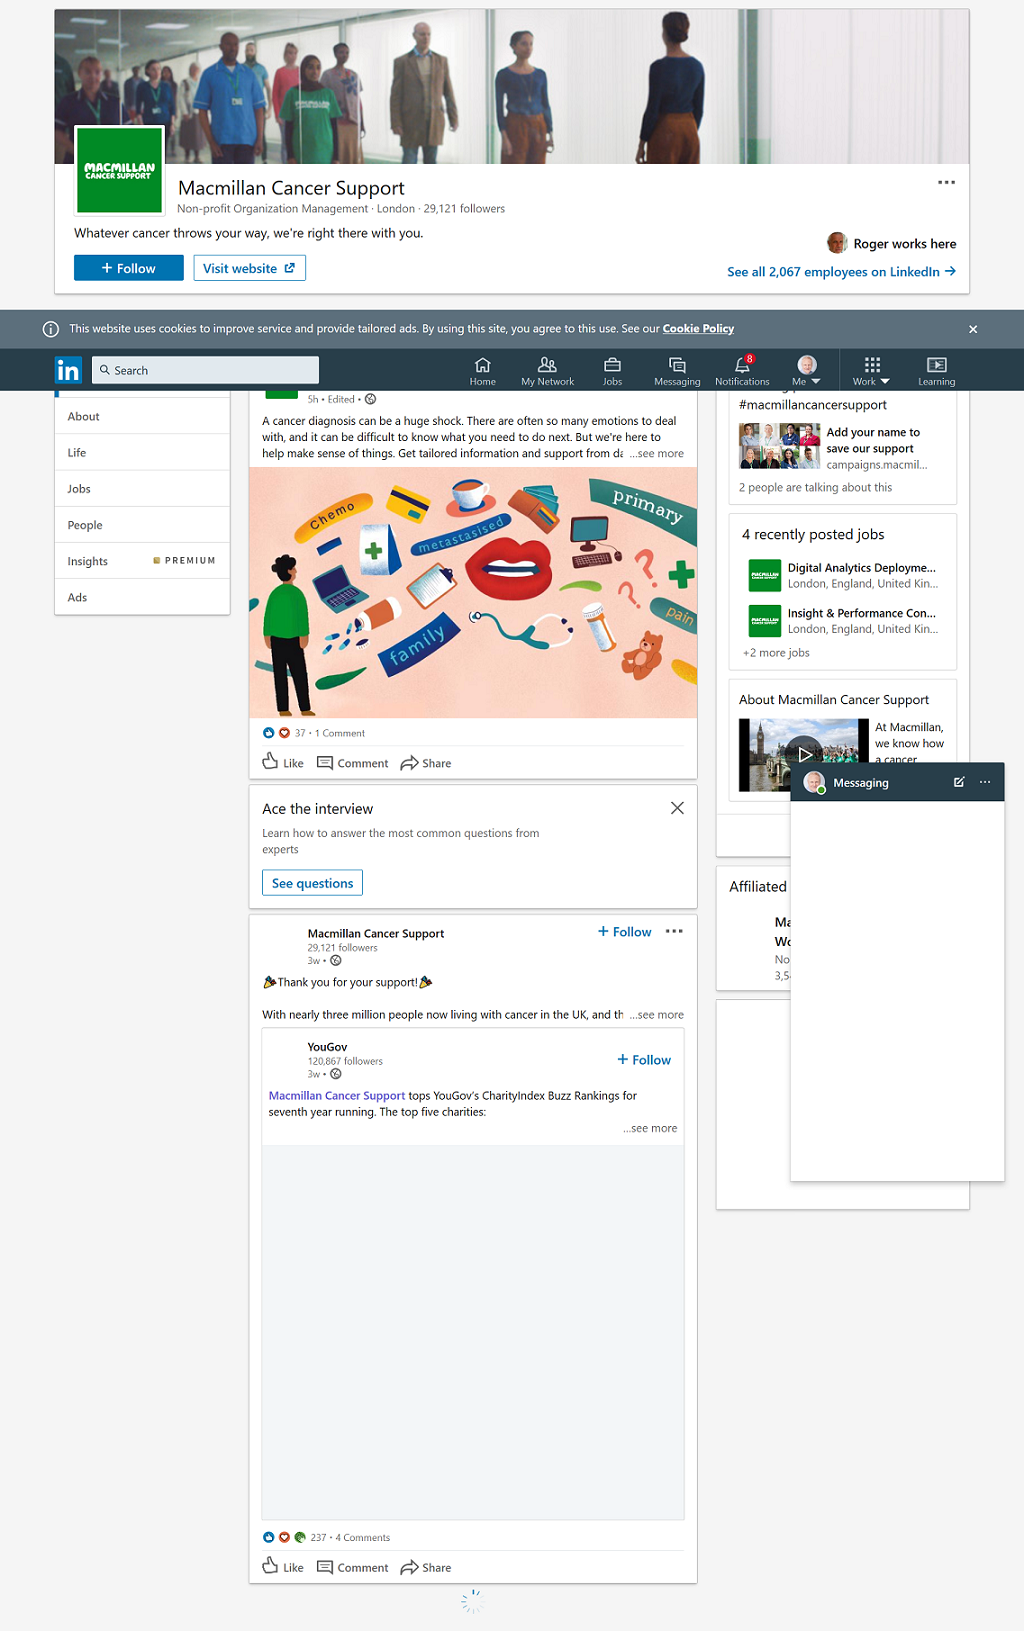Select the Life sidebar tab
The image size is (1024, 1631).
[x=142, y=453]
